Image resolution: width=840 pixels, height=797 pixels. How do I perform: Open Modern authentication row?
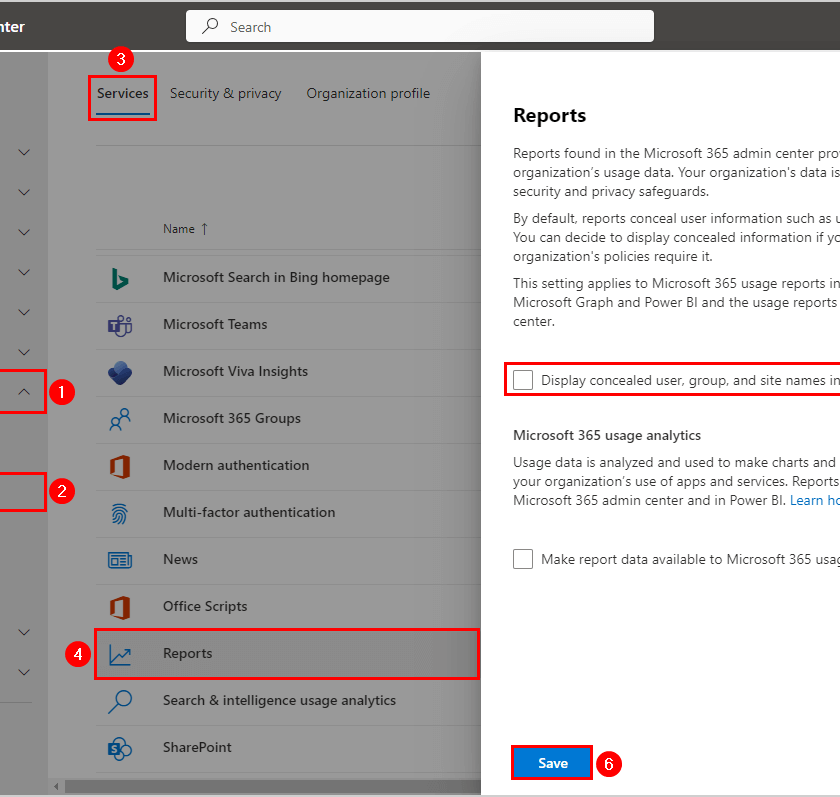click(288, 466)
